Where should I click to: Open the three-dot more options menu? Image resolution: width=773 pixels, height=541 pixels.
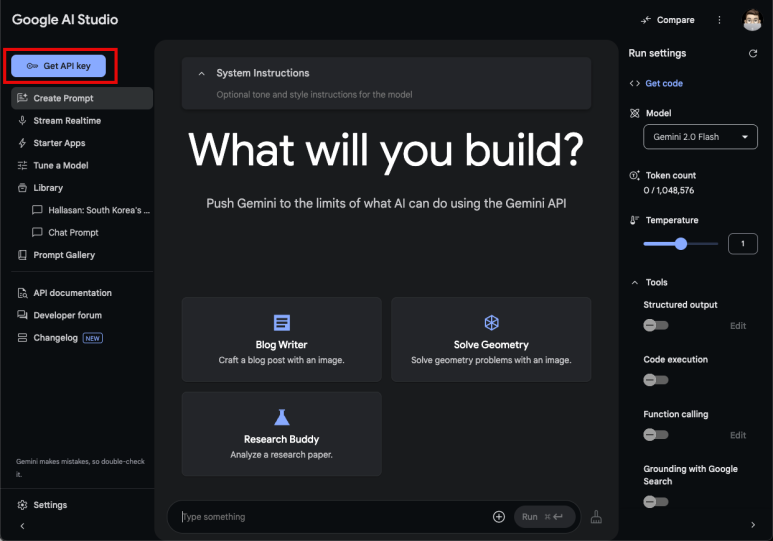pos(719,20)
